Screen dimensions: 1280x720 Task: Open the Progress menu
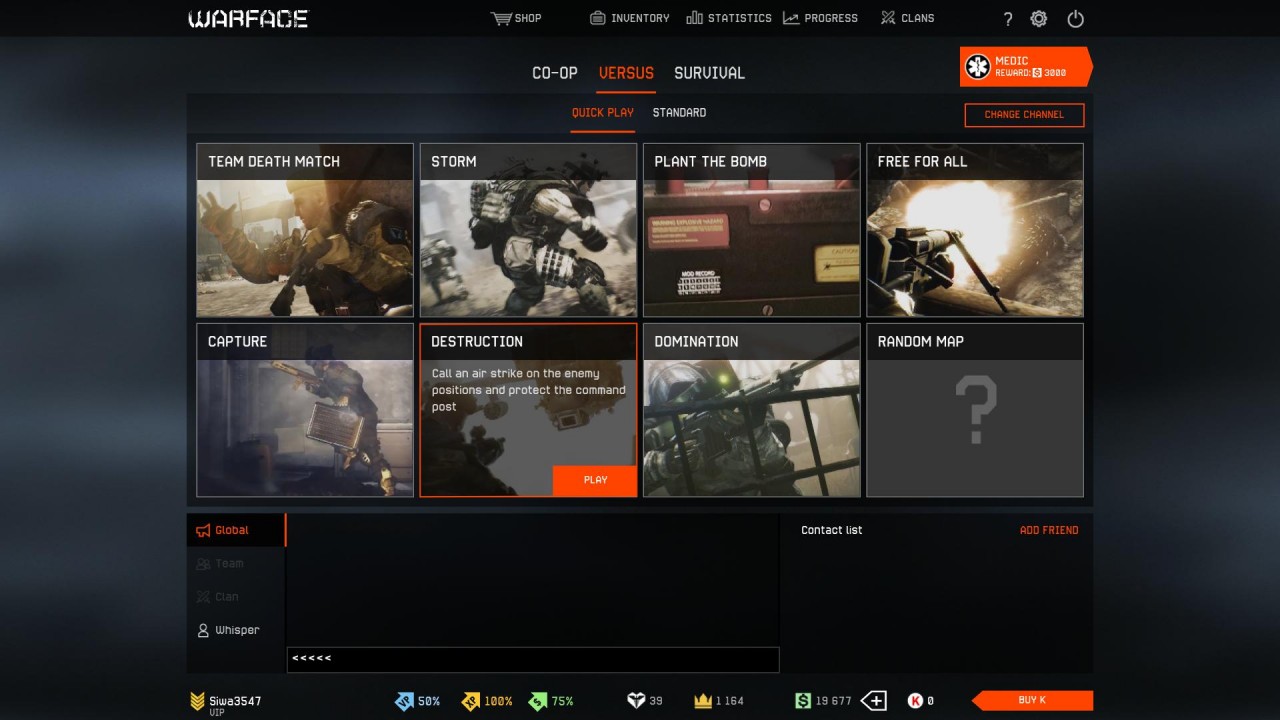pyautogui.click(x=820, y=18)
